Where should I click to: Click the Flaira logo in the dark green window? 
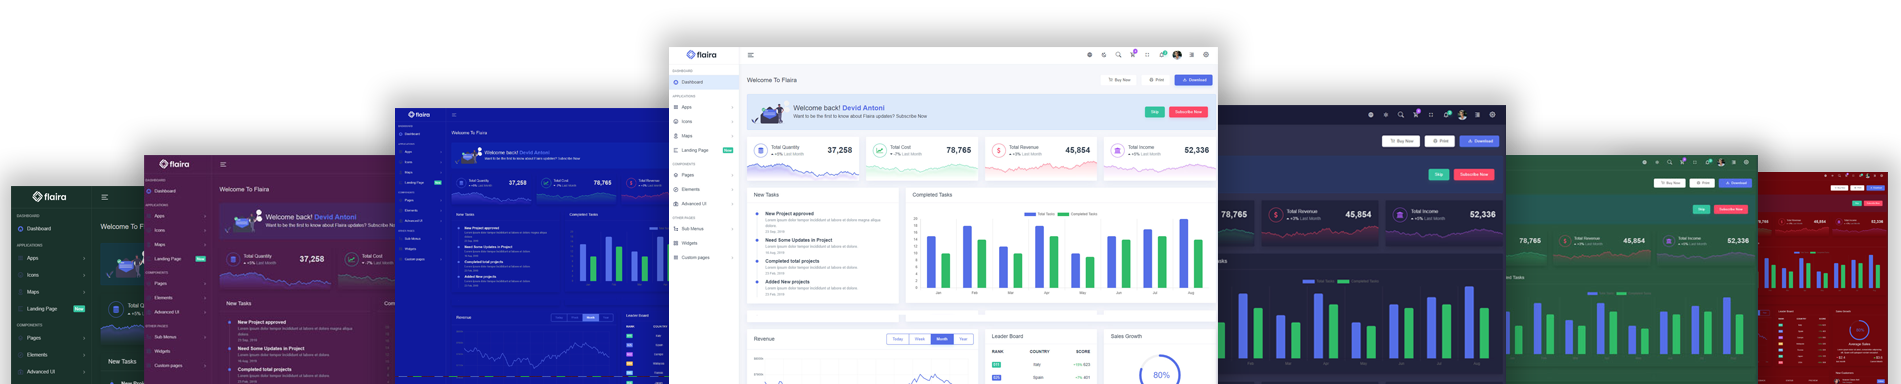49,197
